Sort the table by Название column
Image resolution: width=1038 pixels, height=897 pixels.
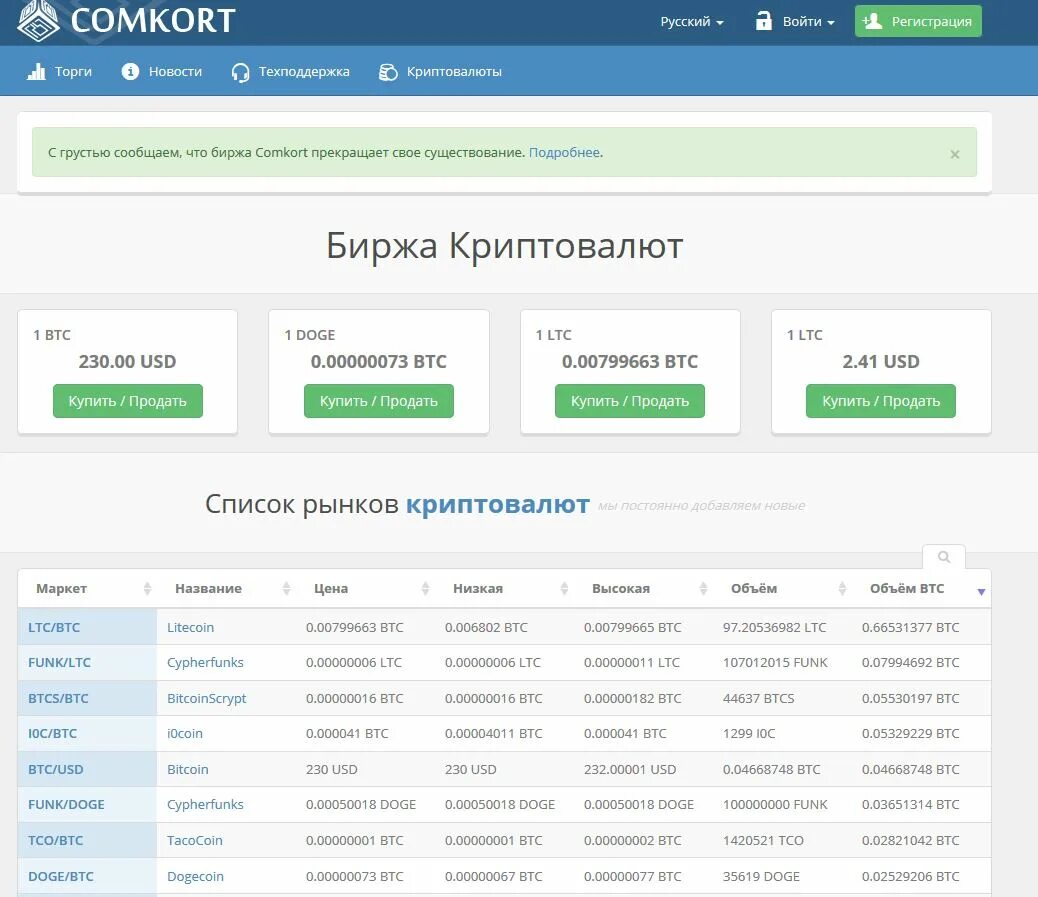[226, 589]
